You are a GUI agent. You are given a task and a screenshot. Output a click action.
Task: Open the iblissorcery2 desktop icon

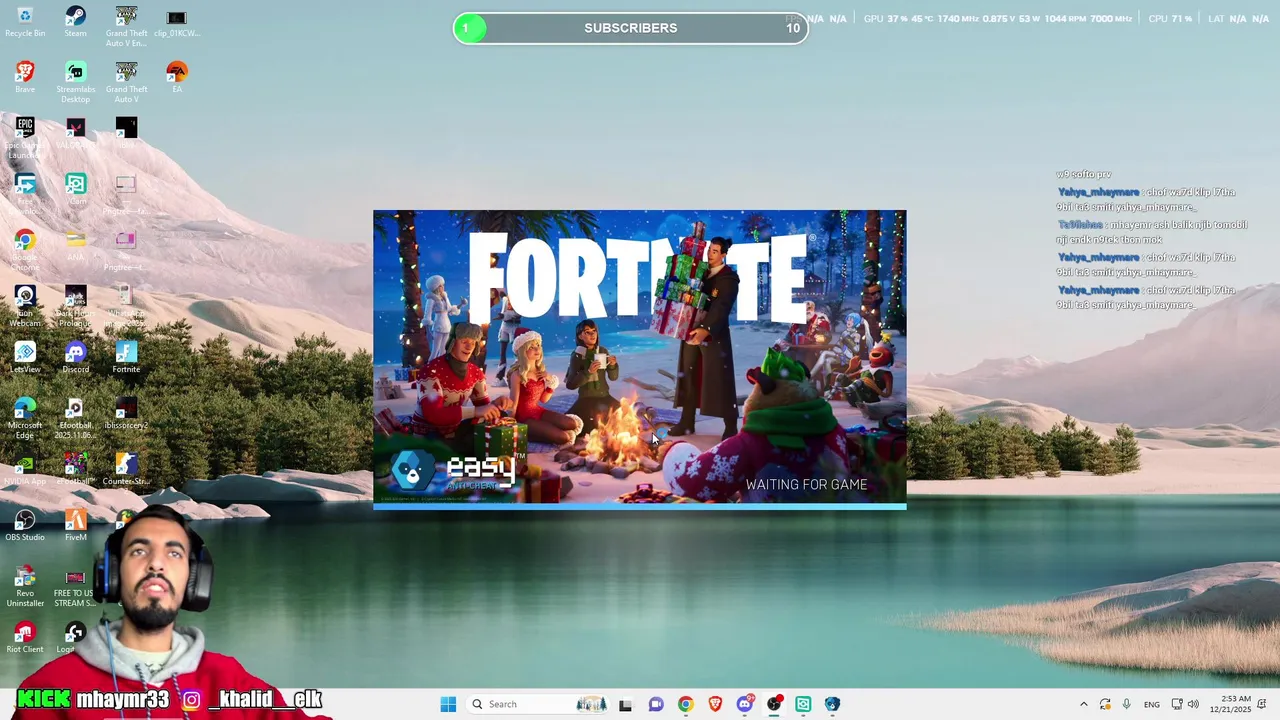pyautogui.click(x=126, y=414)
